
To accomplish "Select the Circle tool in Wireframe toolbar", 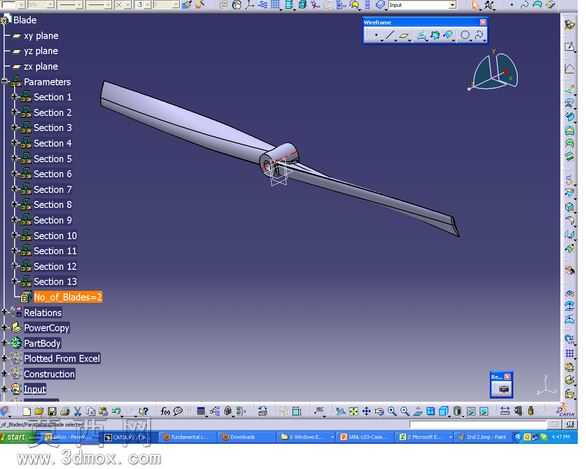I will (465, 36).
